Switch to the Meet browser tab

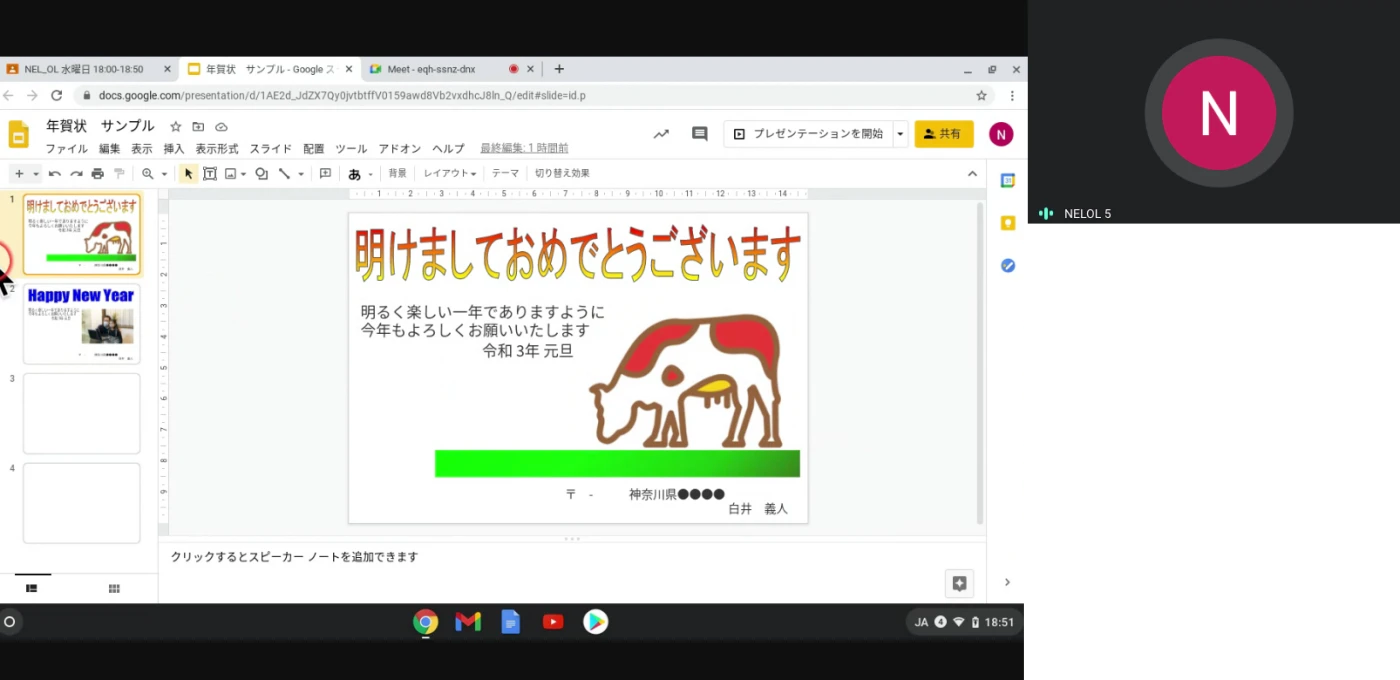pyautogui.click(x=450, y=69)
